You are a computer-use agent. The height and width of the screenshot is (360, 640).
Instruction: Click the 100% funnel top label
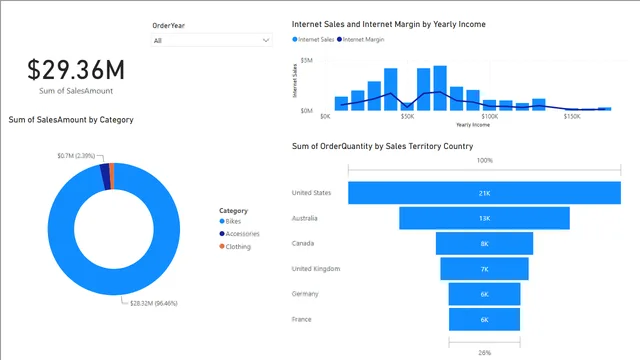[x=484, y=160]
